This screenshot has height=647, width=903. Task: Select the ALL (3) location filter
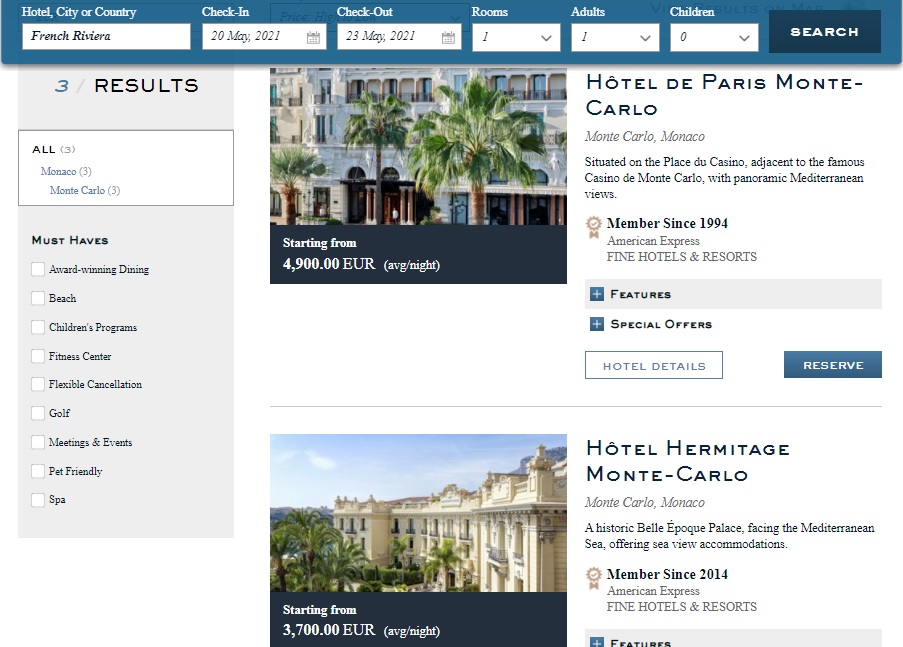point(53,149)
